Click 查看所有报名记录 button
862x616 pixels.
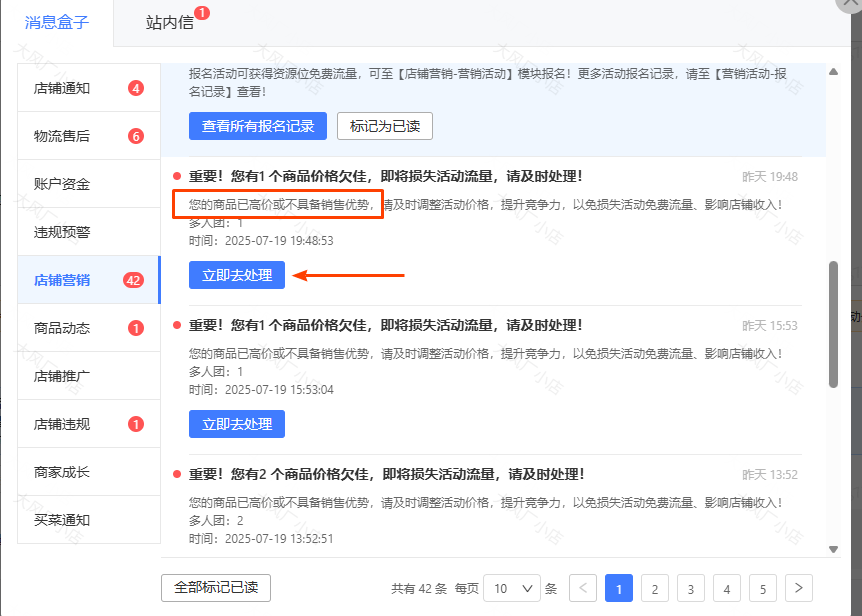pyautogui.click(x=258, y=126)
